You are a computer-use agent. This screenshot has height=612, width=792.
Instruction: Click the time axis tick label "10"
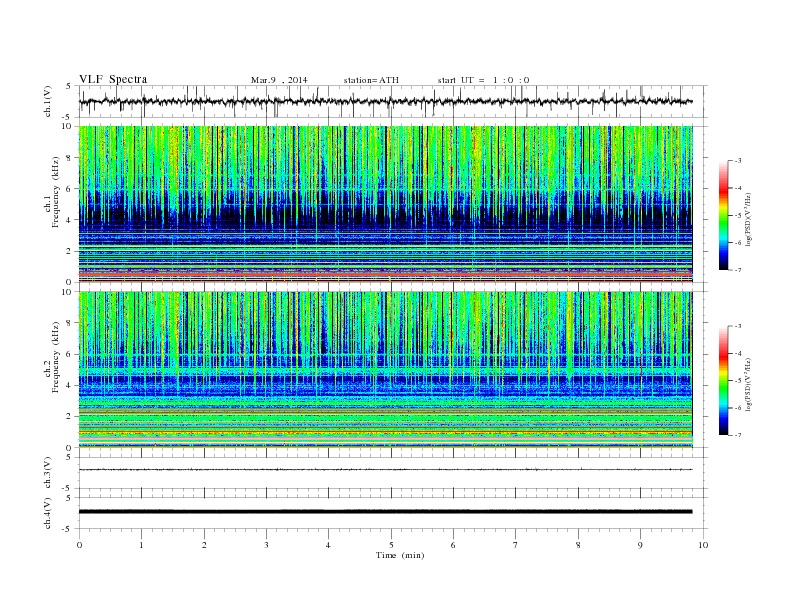(x=703, y=545)
